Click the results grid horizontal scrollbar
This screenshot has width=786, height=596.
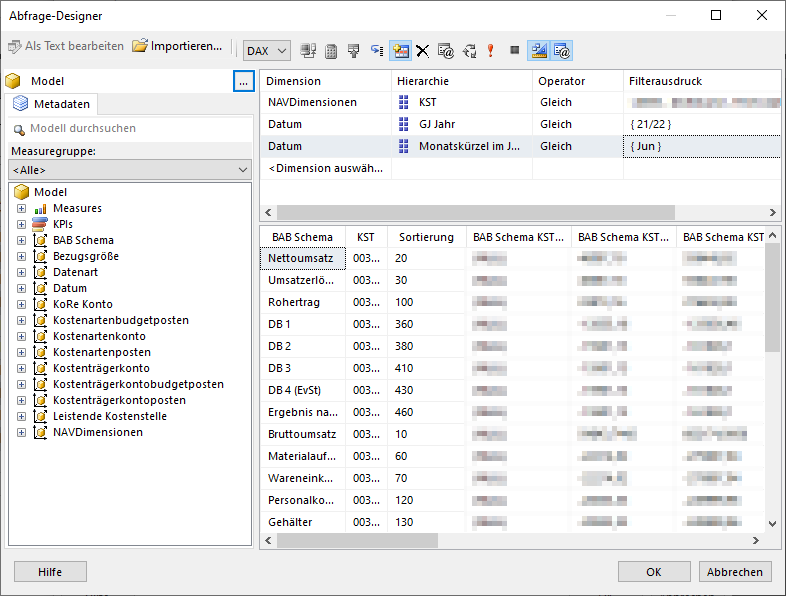point(357,540)
